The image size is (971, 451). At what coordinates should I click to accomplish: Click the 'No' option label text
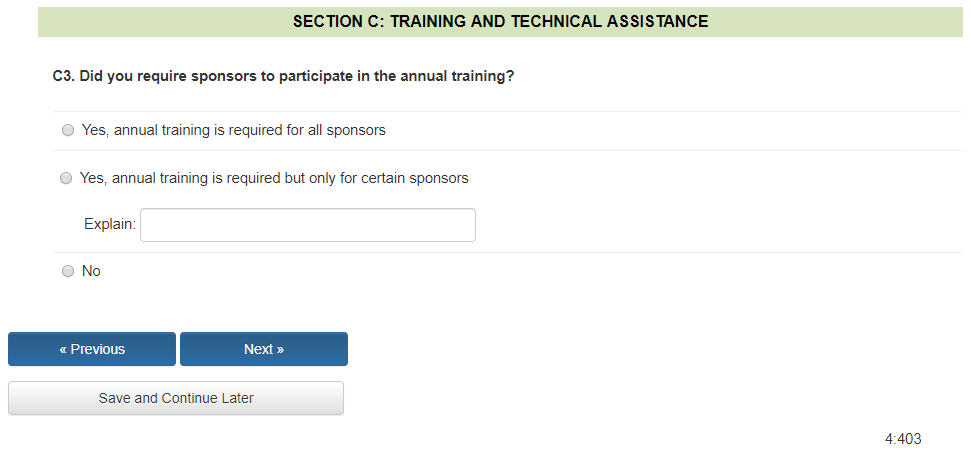pos(91,271)
